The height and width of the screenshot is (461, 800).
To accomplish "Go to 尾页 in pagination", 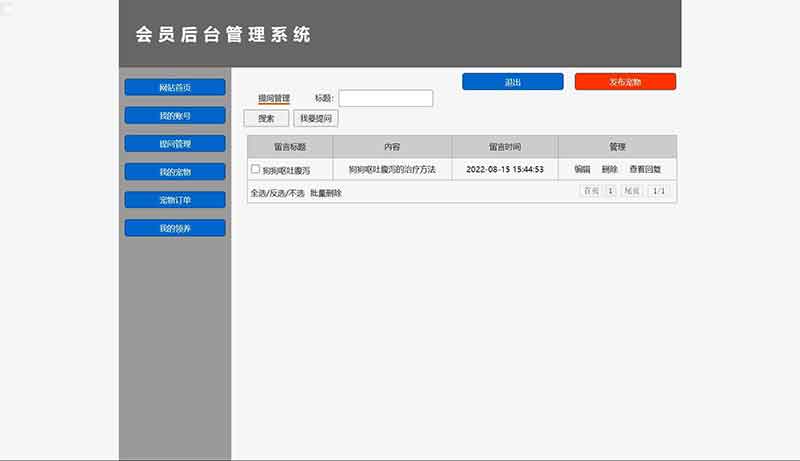I will click(632, 191).
